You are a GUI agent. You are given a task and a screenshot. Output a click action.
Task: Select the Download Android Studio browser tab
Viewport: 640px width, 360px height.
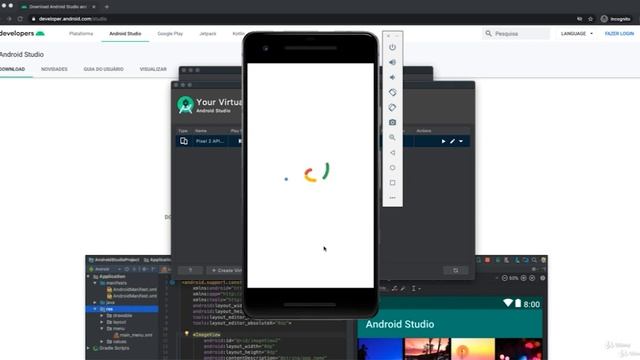point(57,7)
